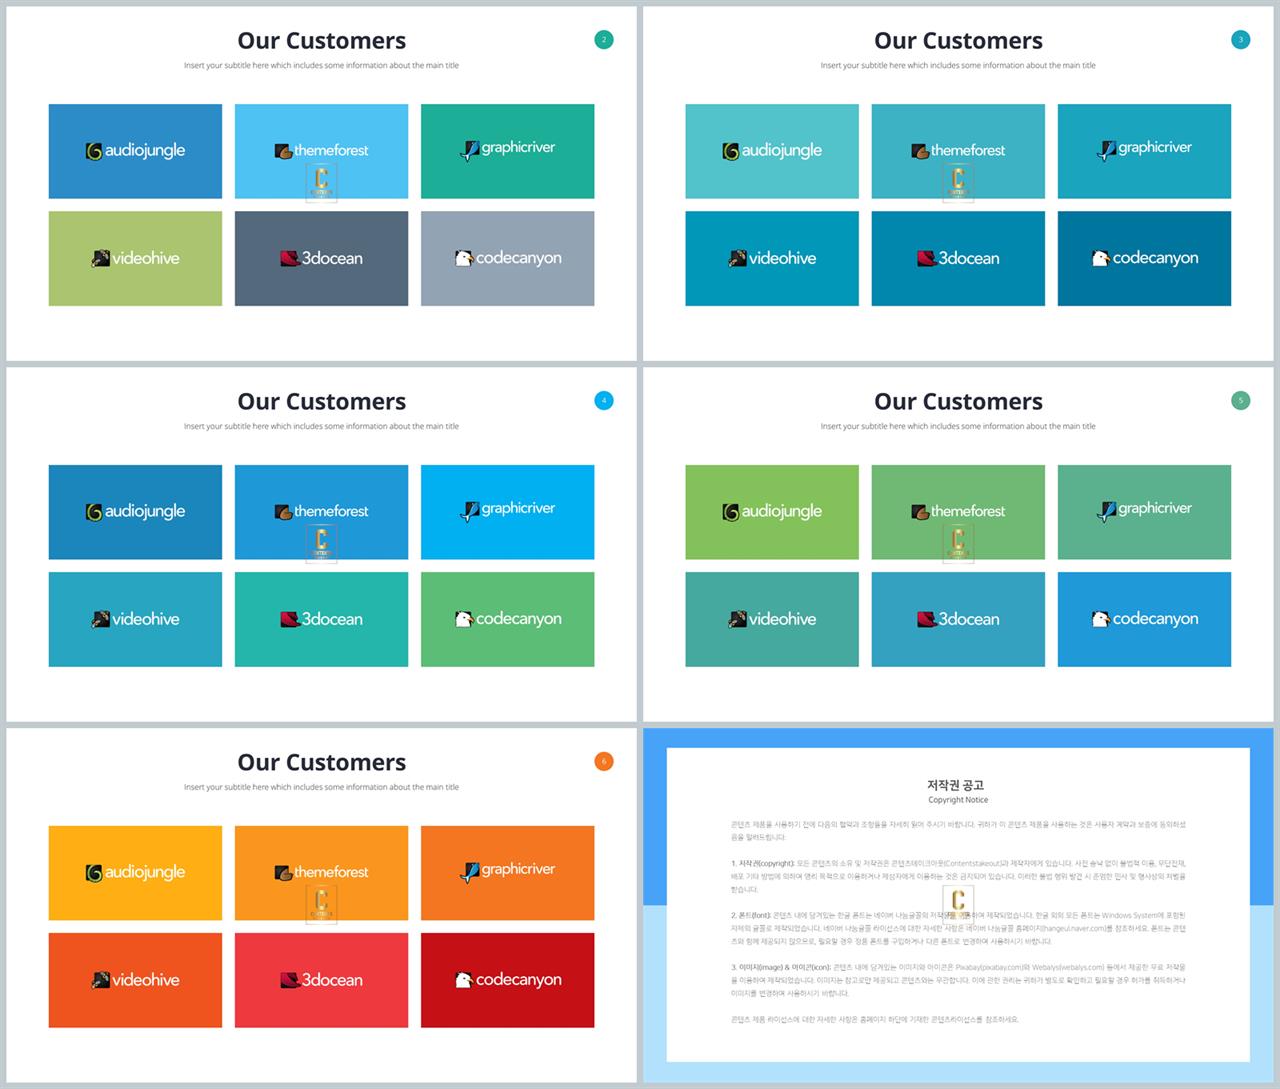1280x1089 pixels.
Task: Select the Our Customers title on slide 4
Action: tap(321, 402)
